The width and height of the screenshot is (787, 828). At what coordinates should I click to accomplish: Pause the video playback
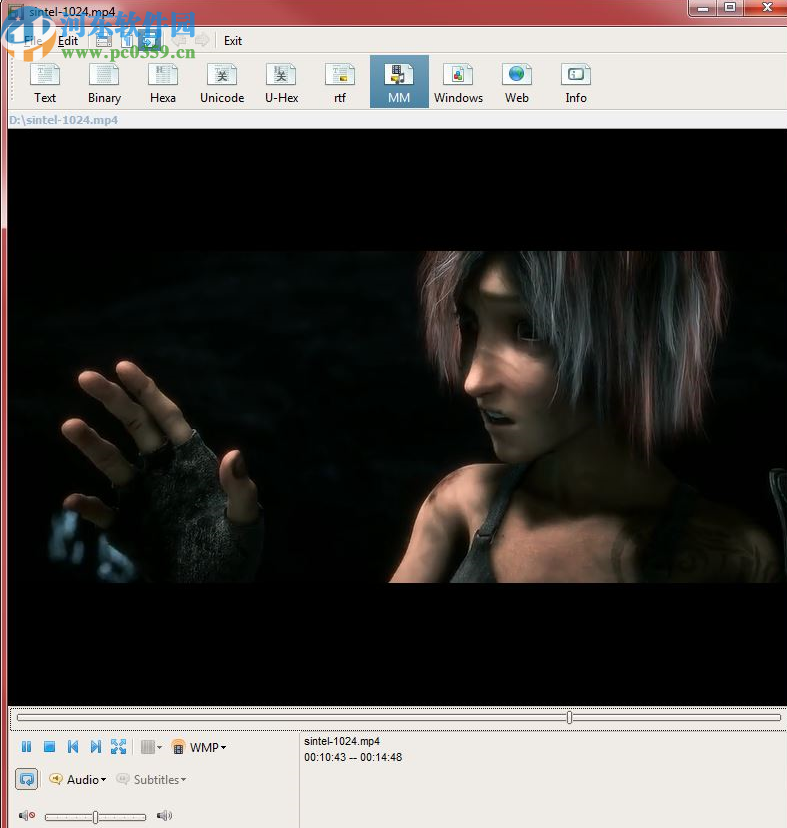pos(27,747)
